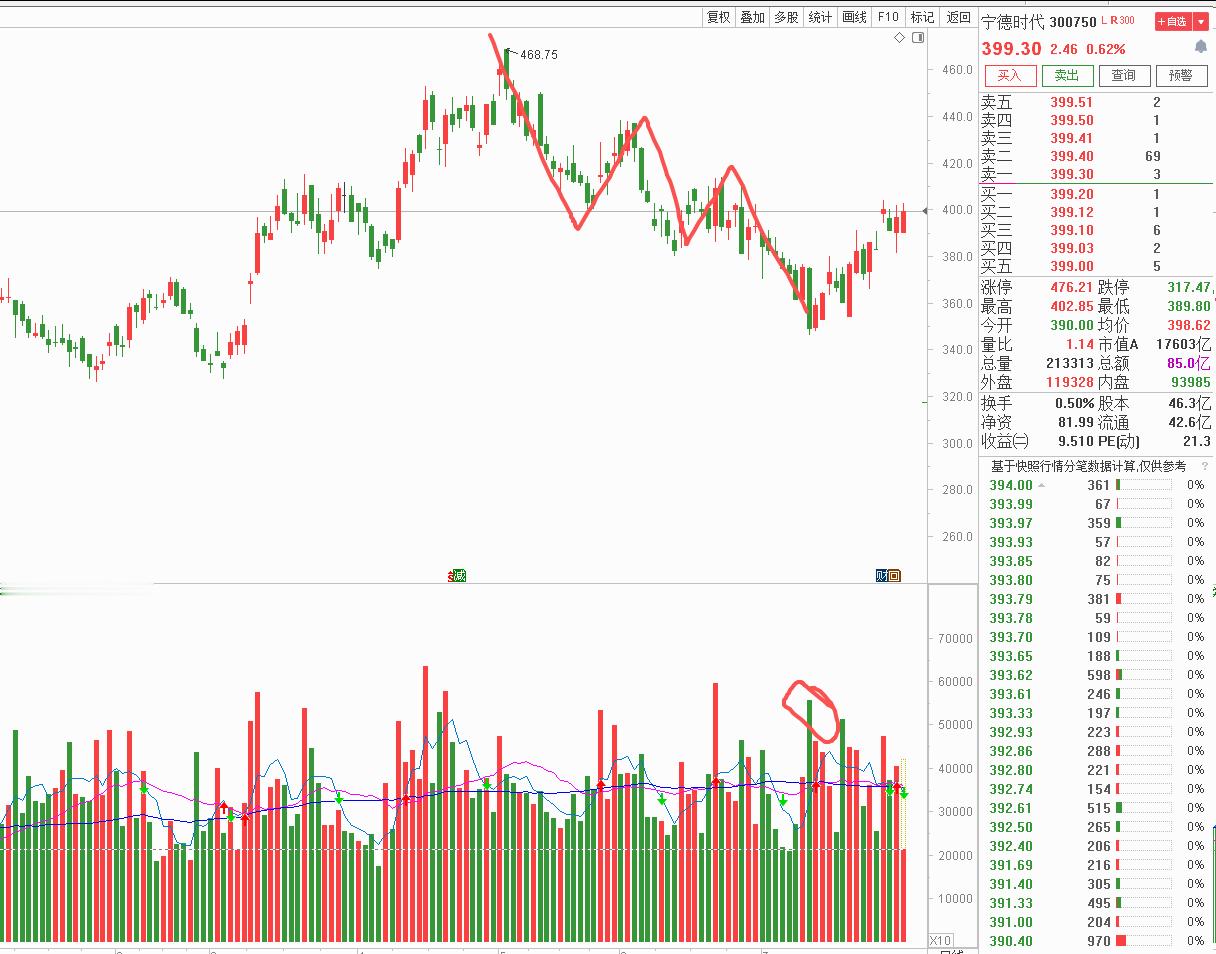Click the 复权 toolbar button

pyautogui.click(x=719, y=17)
